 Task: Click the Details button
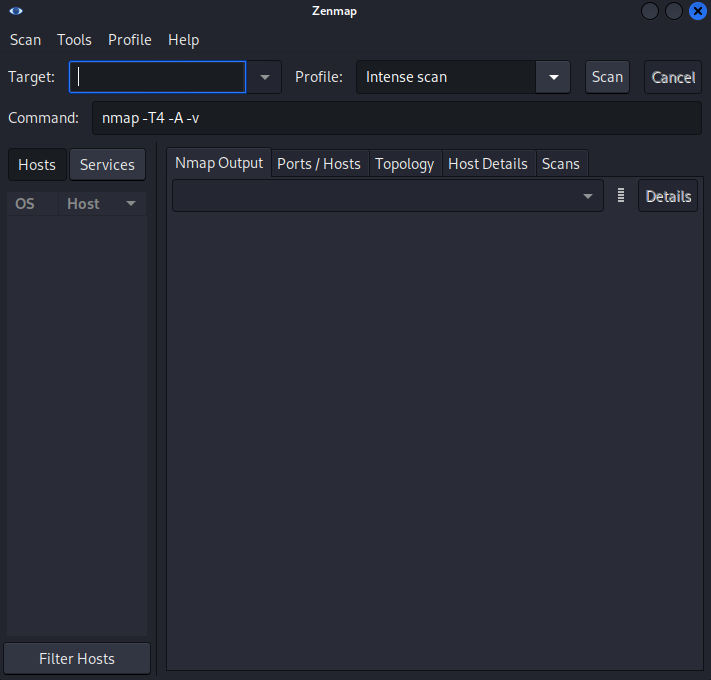click(668, 196)
